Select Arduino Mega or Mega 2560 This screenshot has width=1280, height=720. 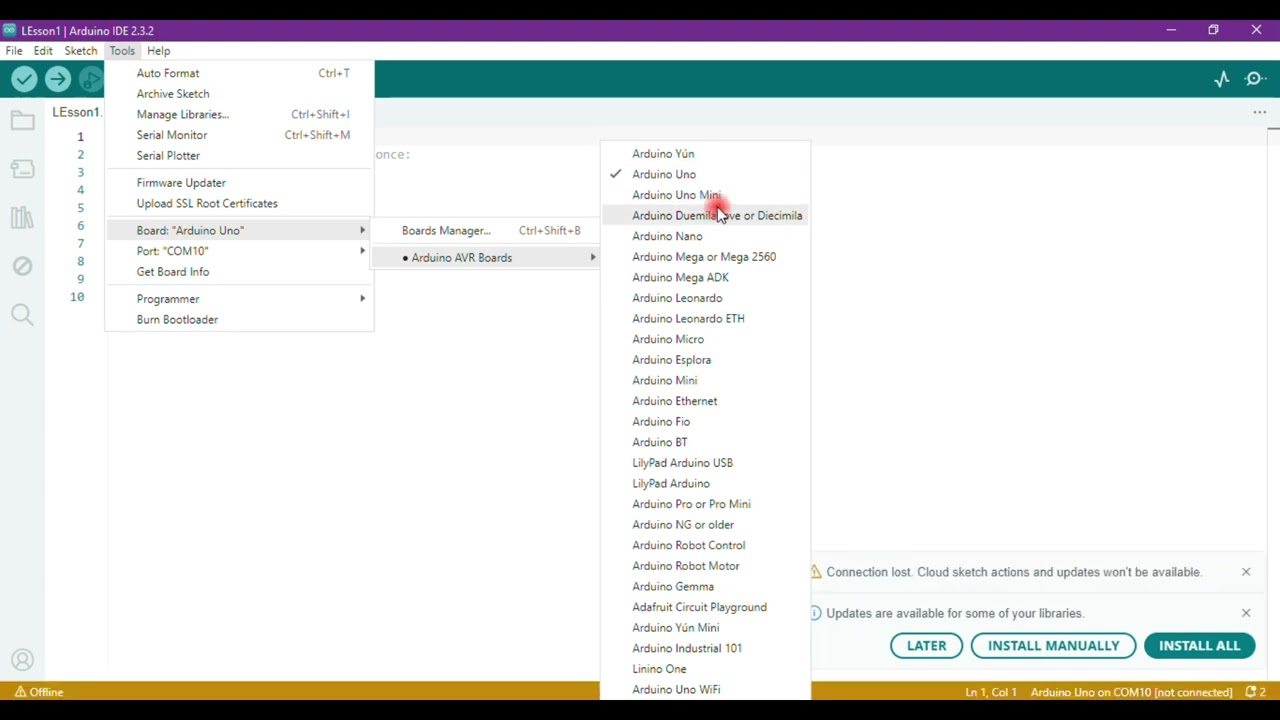705,257
